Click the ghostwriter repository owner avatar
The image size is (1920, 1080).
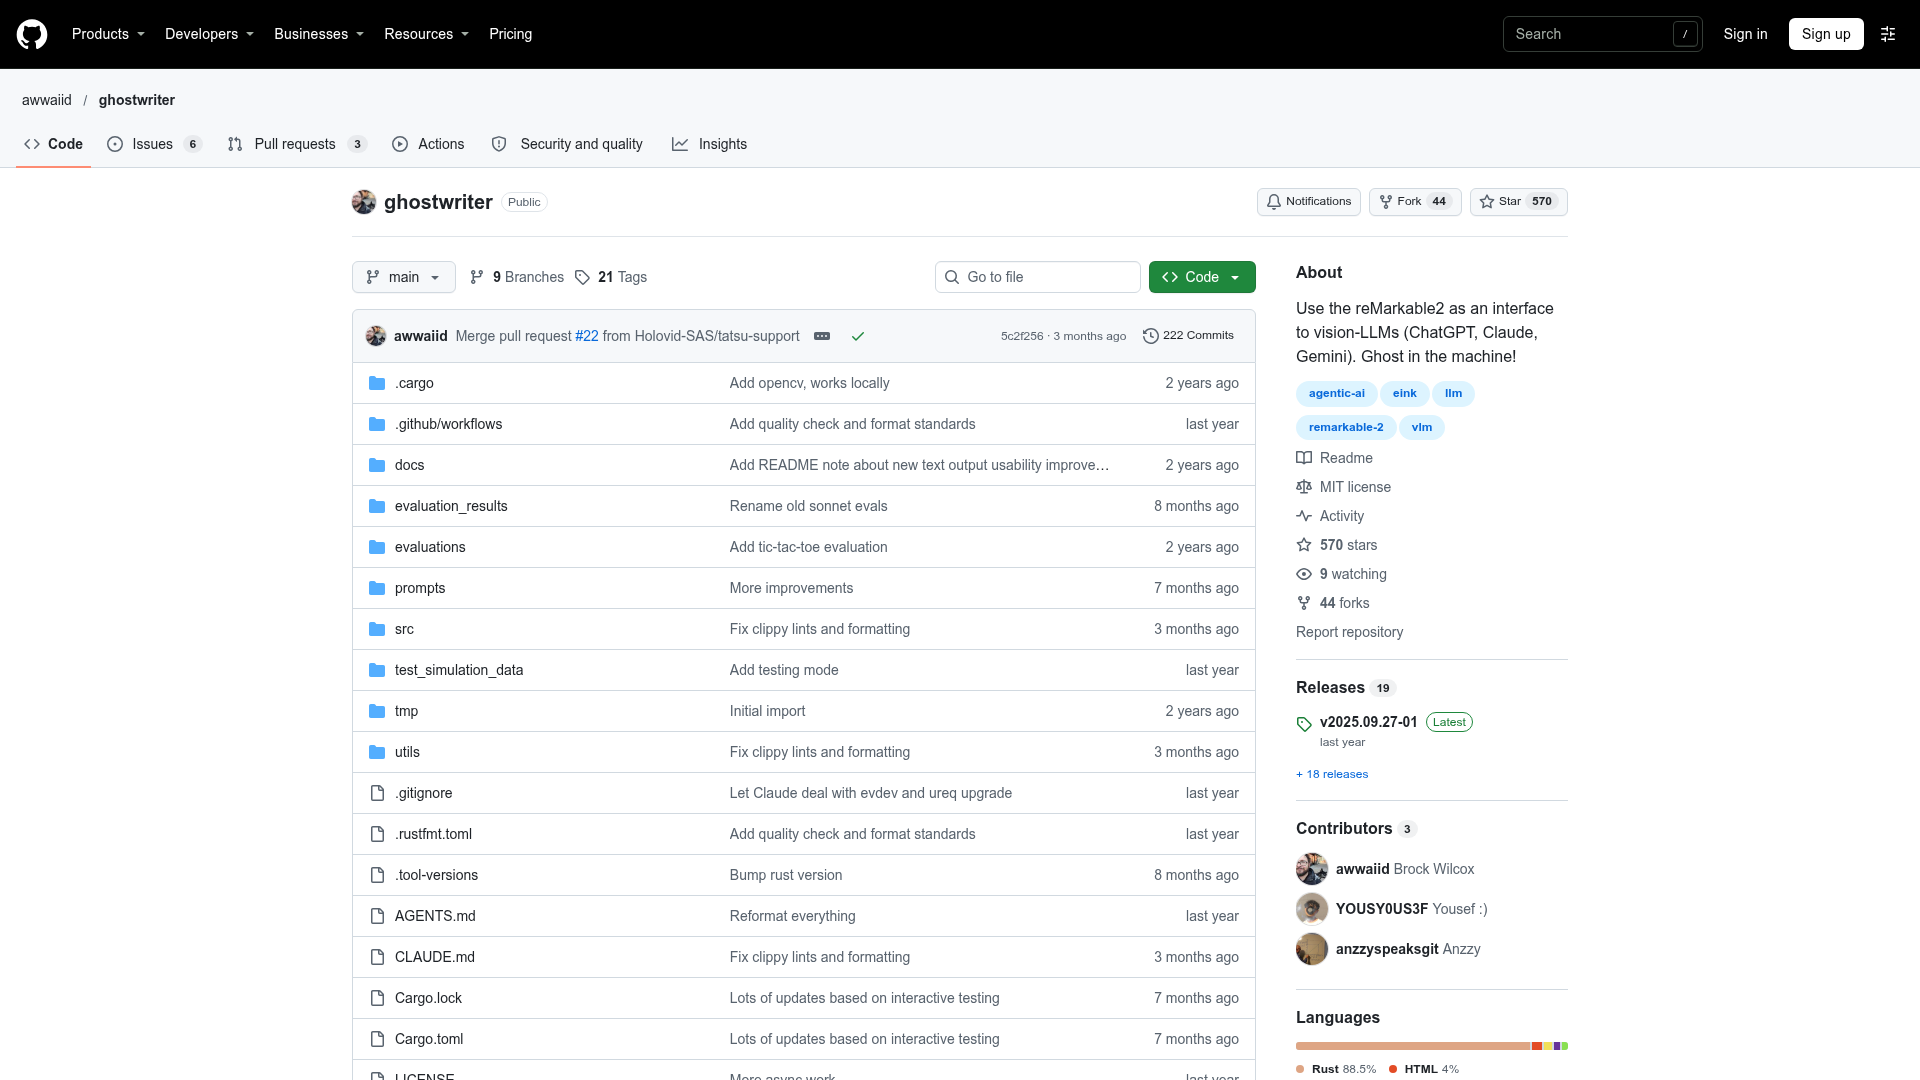[364, 202]
